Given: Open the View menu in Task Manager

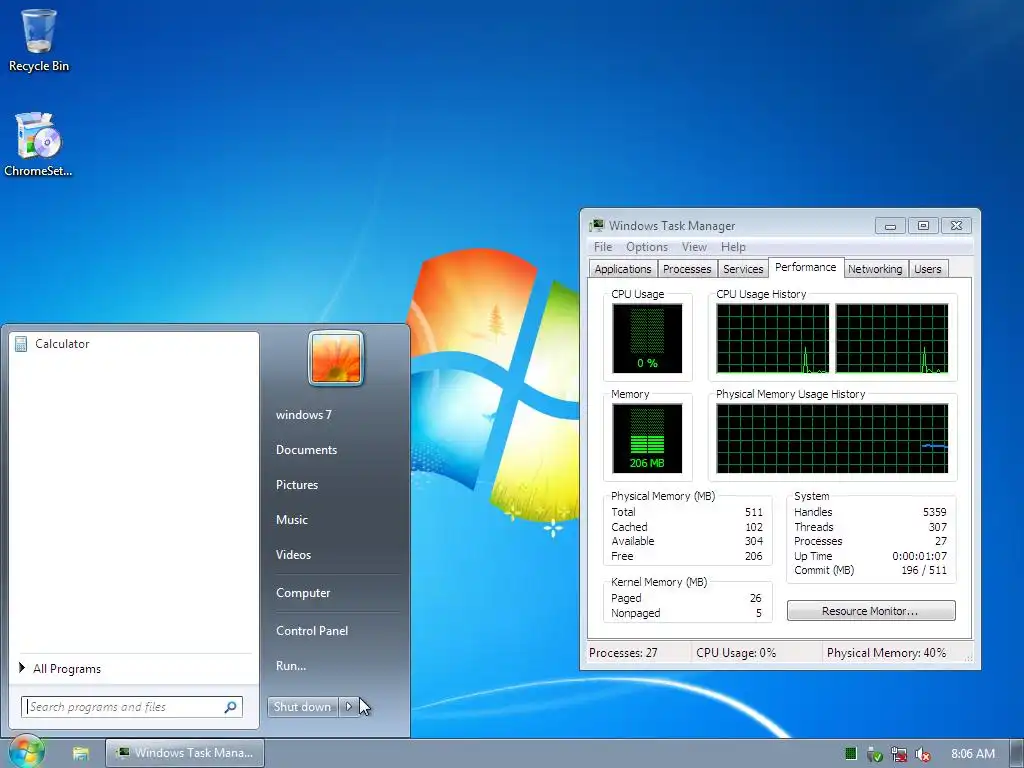Looking at the screenshot, I should pos(694,247).
